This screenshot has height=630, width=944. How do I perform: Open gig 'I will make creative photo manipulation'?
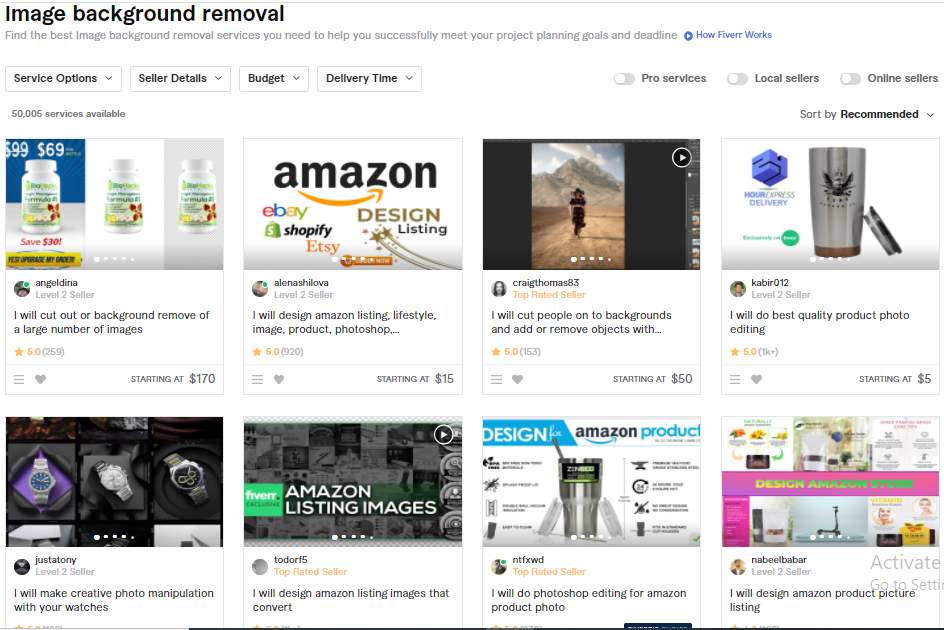114,600
